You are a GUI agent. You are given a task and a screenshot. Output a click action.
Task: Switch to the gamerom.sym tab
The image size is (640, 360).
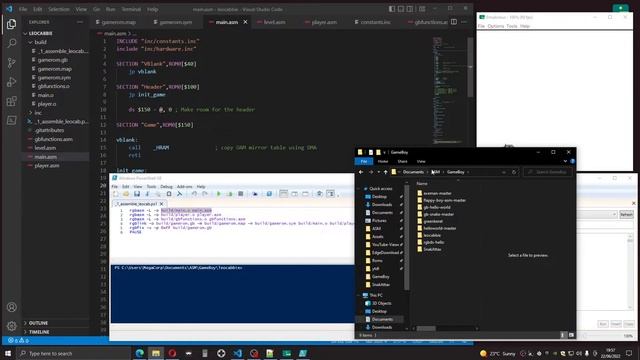(176, 22)
